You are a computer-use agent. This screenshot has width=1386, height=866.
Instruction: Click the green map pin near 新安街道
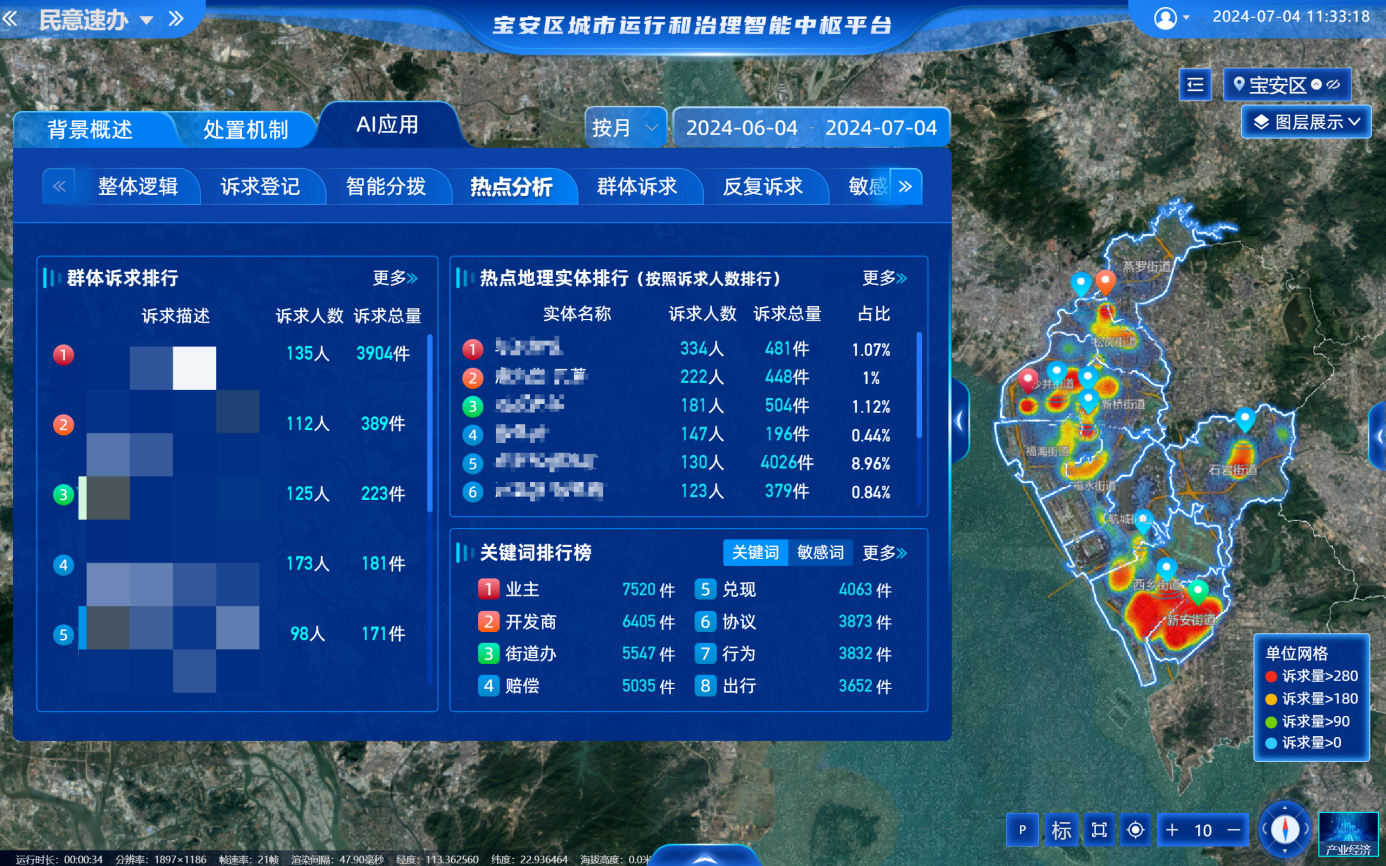1198,591
